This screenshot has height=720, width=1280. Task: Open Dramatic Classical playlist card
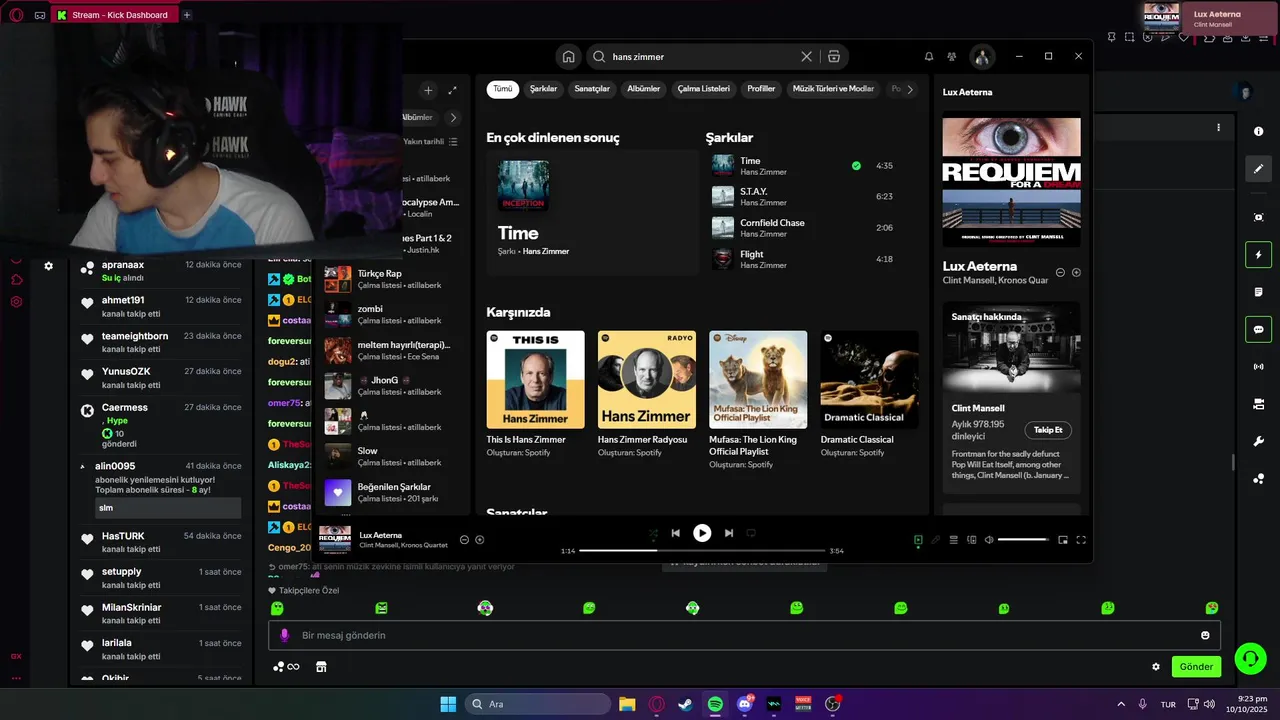[x=869, y=394]
